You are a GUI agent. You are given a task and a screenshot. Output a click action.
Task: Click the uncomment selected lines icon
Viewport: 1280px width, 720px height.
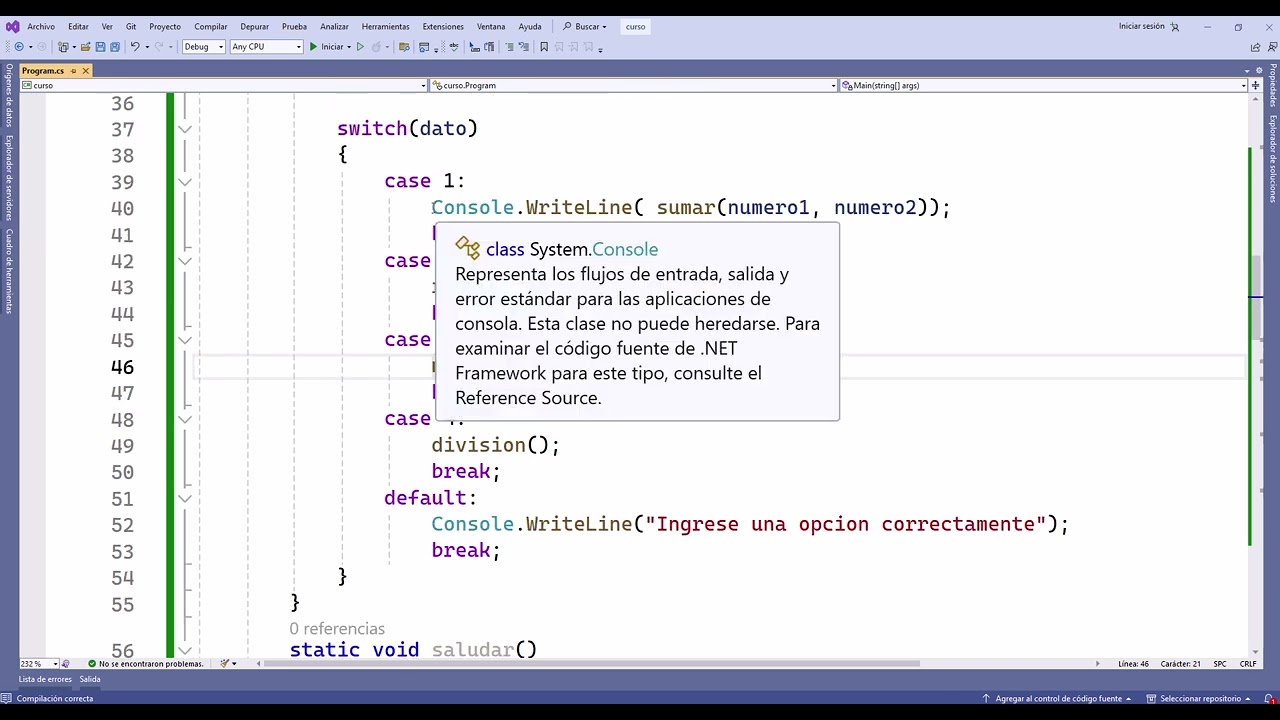click(x=523, y=47)
